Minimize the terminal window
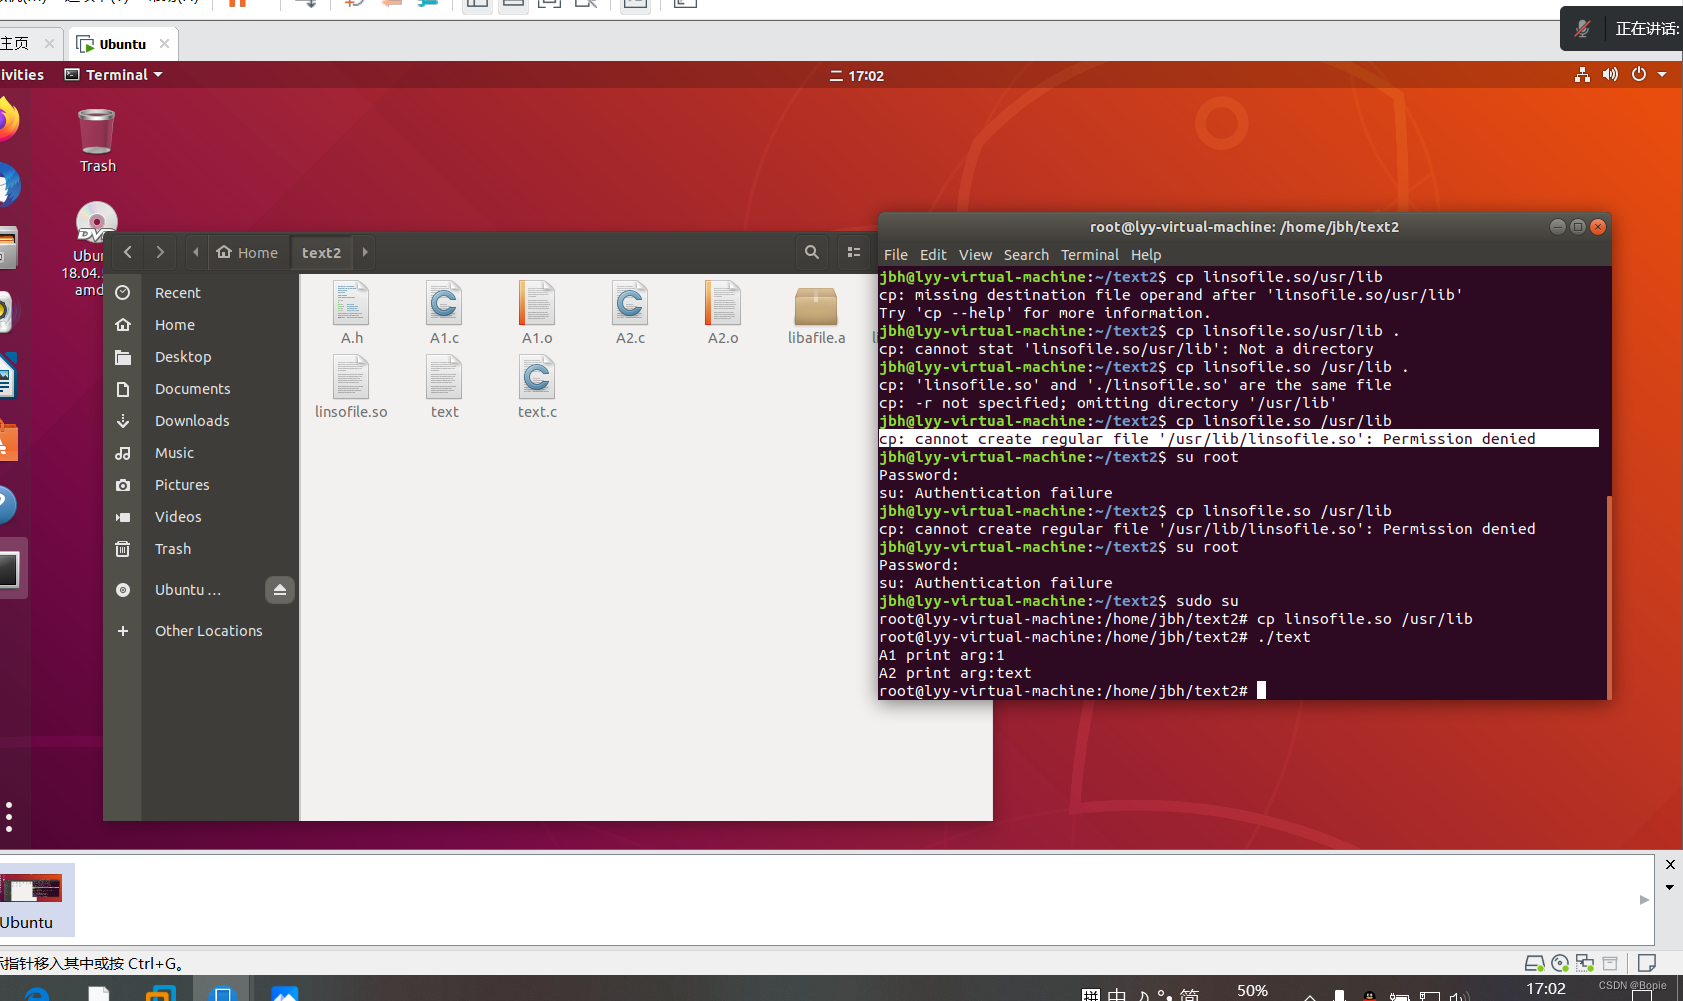 point(1557,227)
